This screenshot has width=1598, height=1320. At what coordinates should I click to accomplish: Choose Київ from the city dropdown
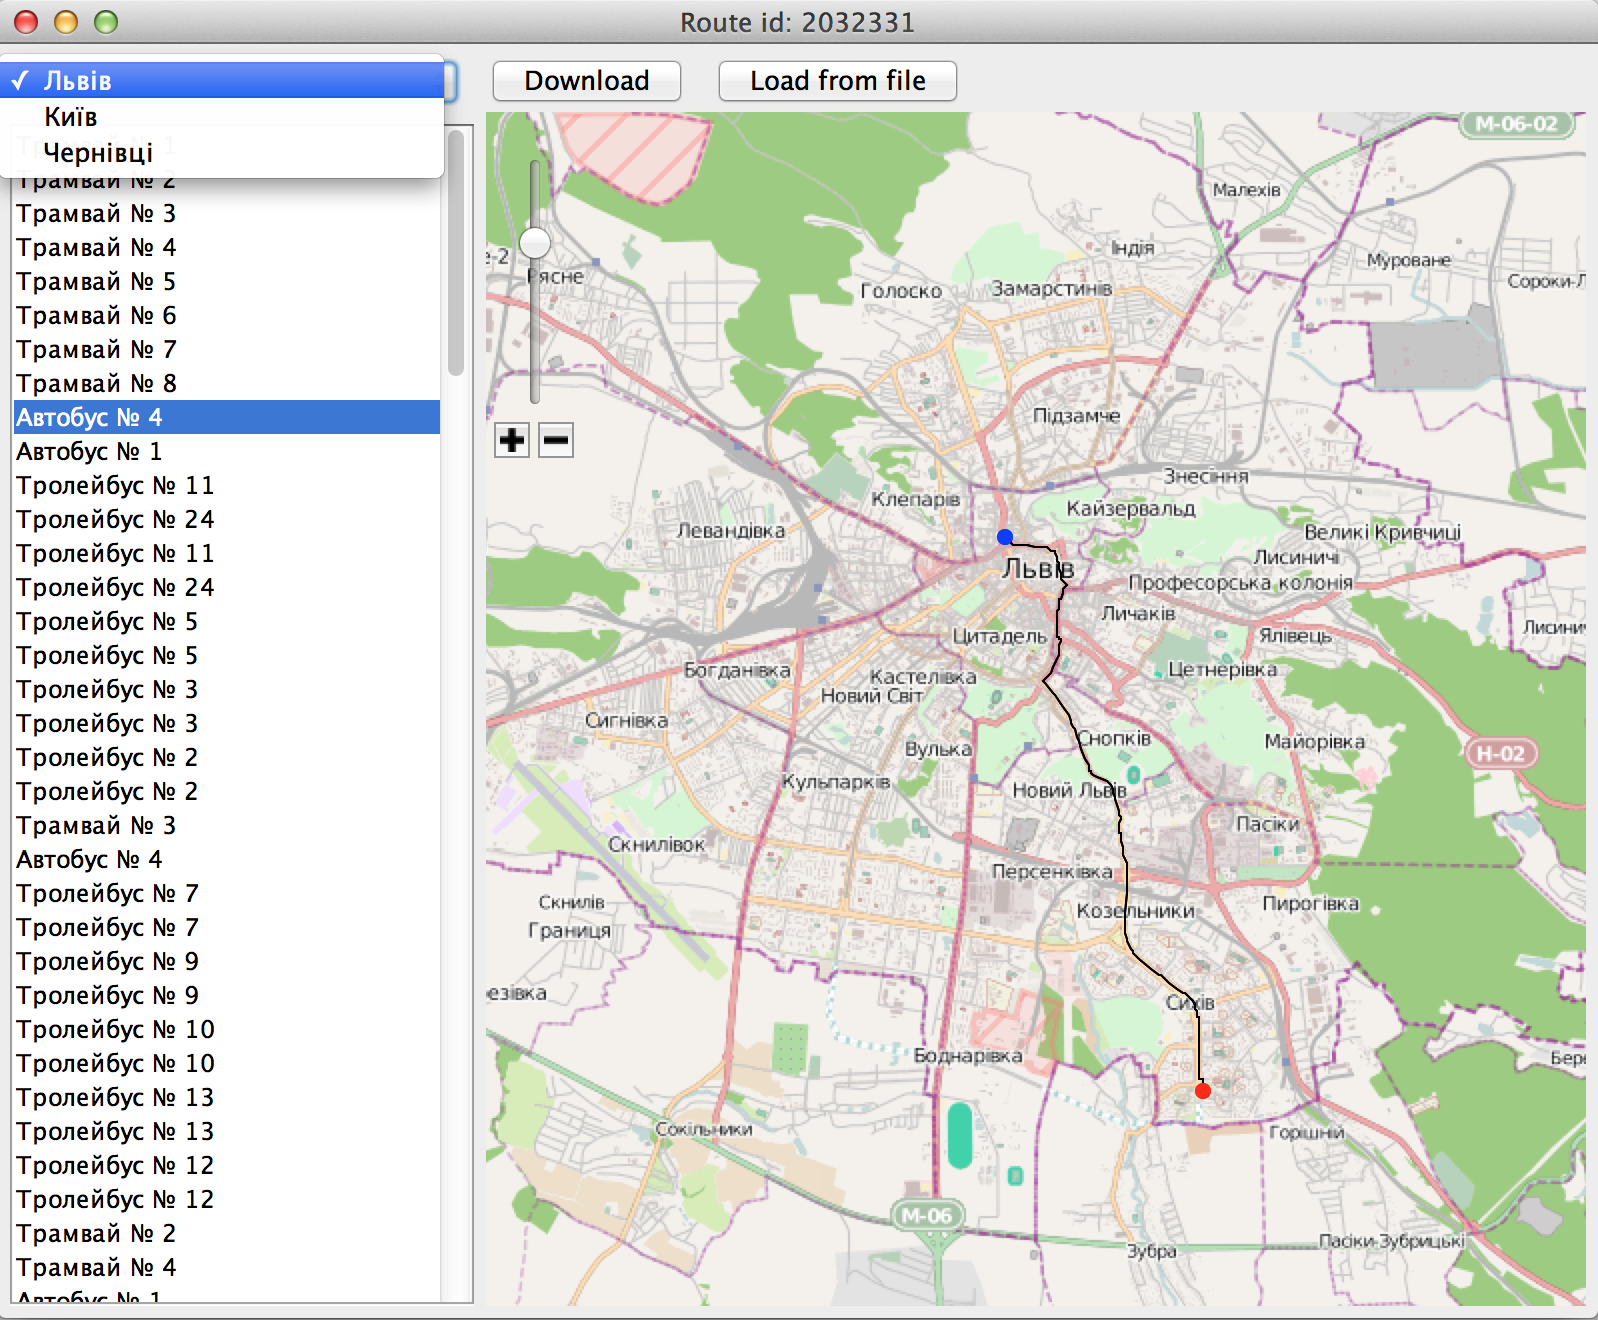coord(70,117)
